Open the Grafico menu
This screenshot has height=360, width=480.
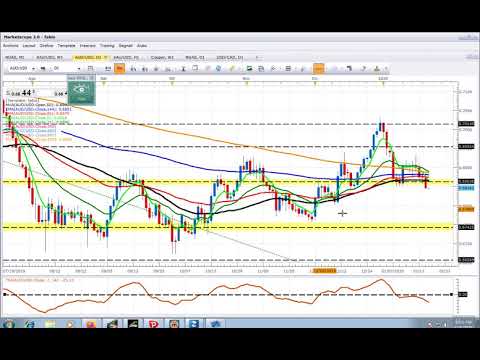[47, 46]
